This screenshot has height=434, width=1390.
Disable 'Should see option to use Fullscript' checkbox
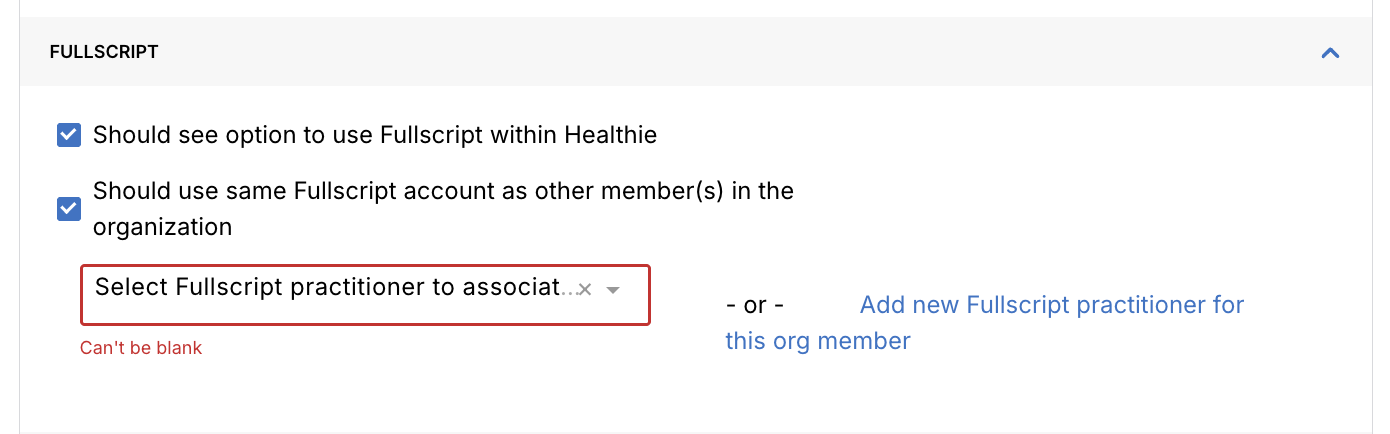[x=69, y=135]
